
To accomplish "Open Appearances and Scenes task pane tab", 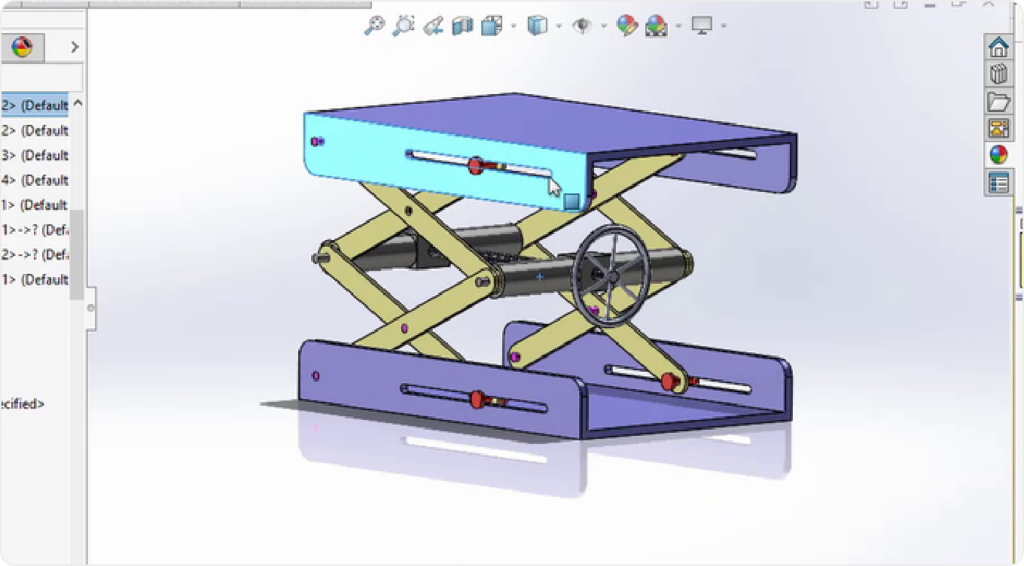I will (998, 155).
